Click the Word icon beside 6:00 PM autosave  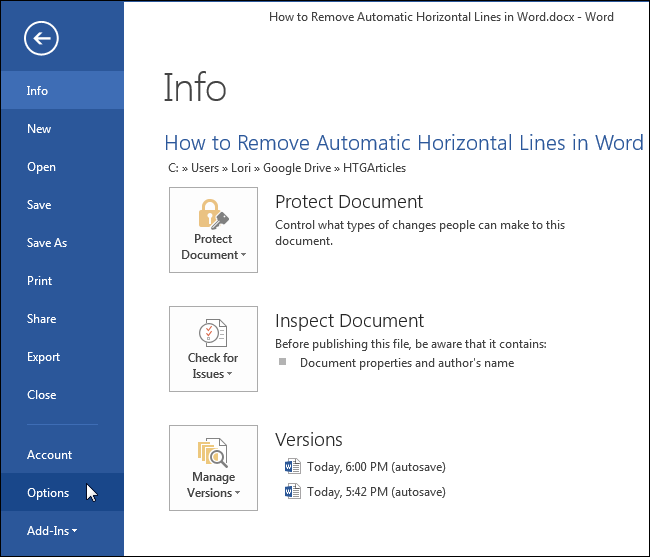click(293, 466)
